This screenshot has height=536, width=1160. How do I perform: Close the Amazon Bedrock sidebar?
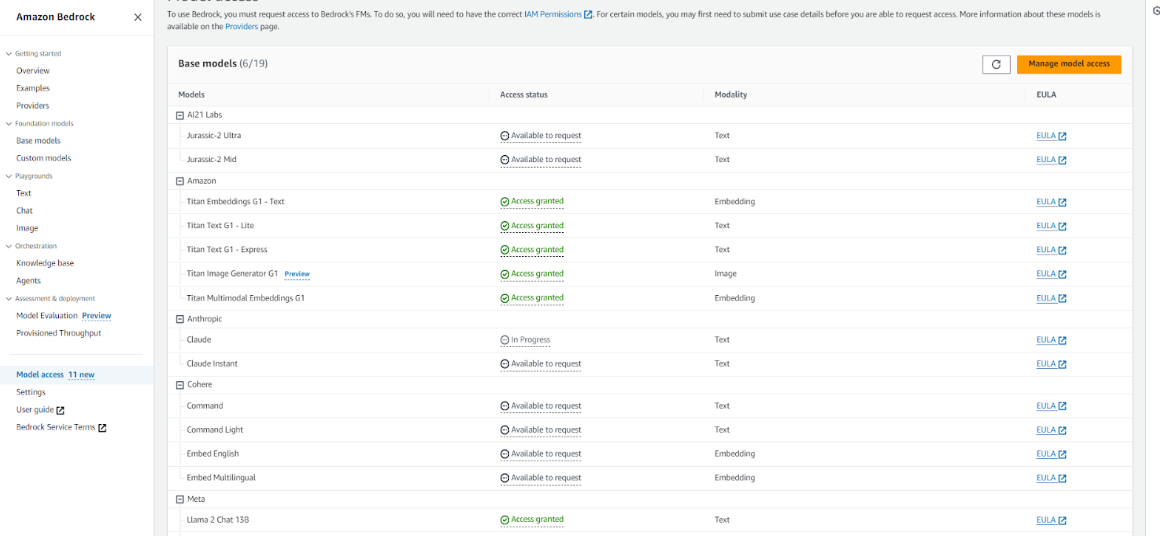pyautogui.click(x=137, y=17)
